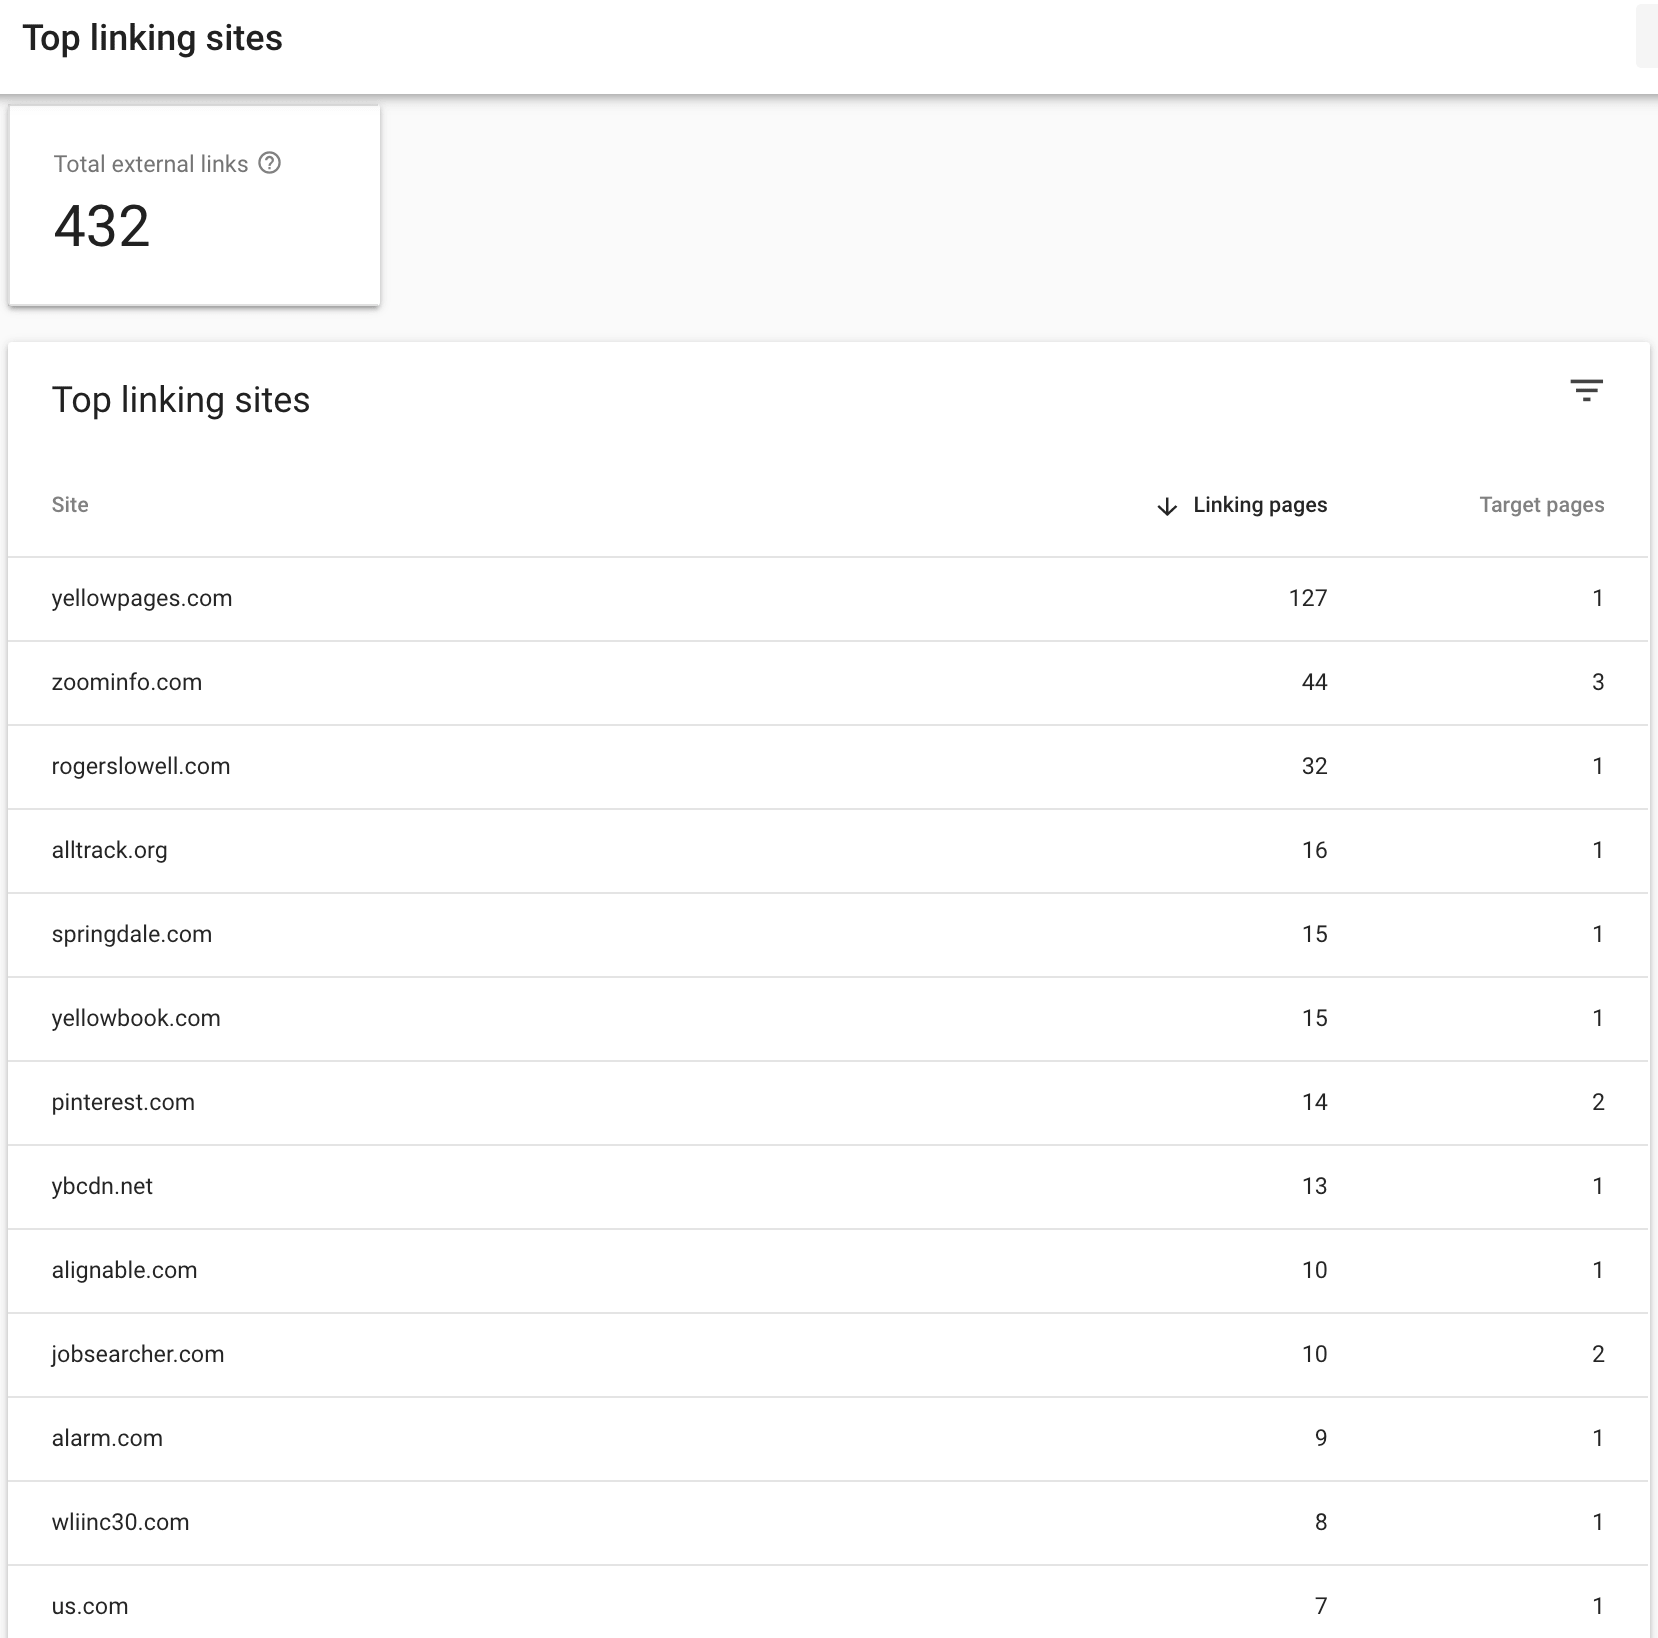
Task: Open the springdale.com row
Action: click(132, 934)
